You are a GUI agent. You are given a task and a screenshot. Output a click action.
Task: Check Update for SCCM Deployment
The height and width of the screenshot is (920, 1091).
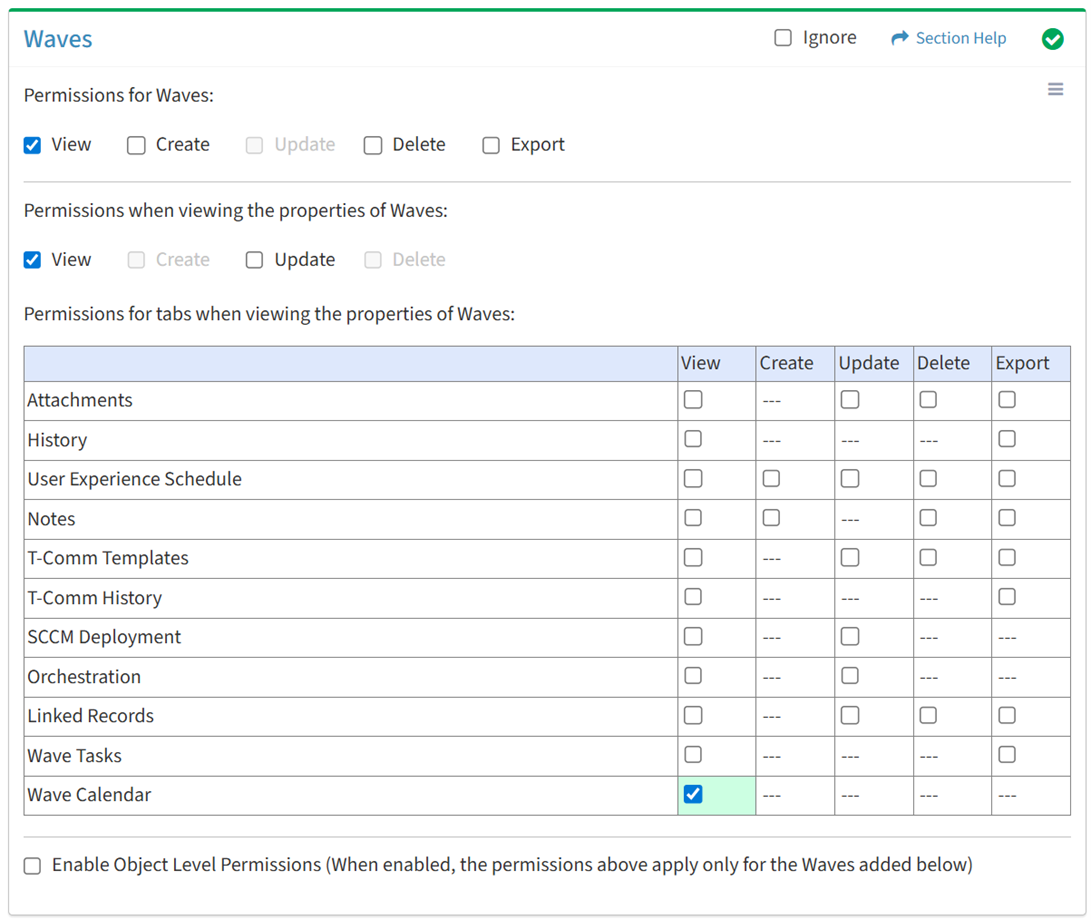pos(850,637)
